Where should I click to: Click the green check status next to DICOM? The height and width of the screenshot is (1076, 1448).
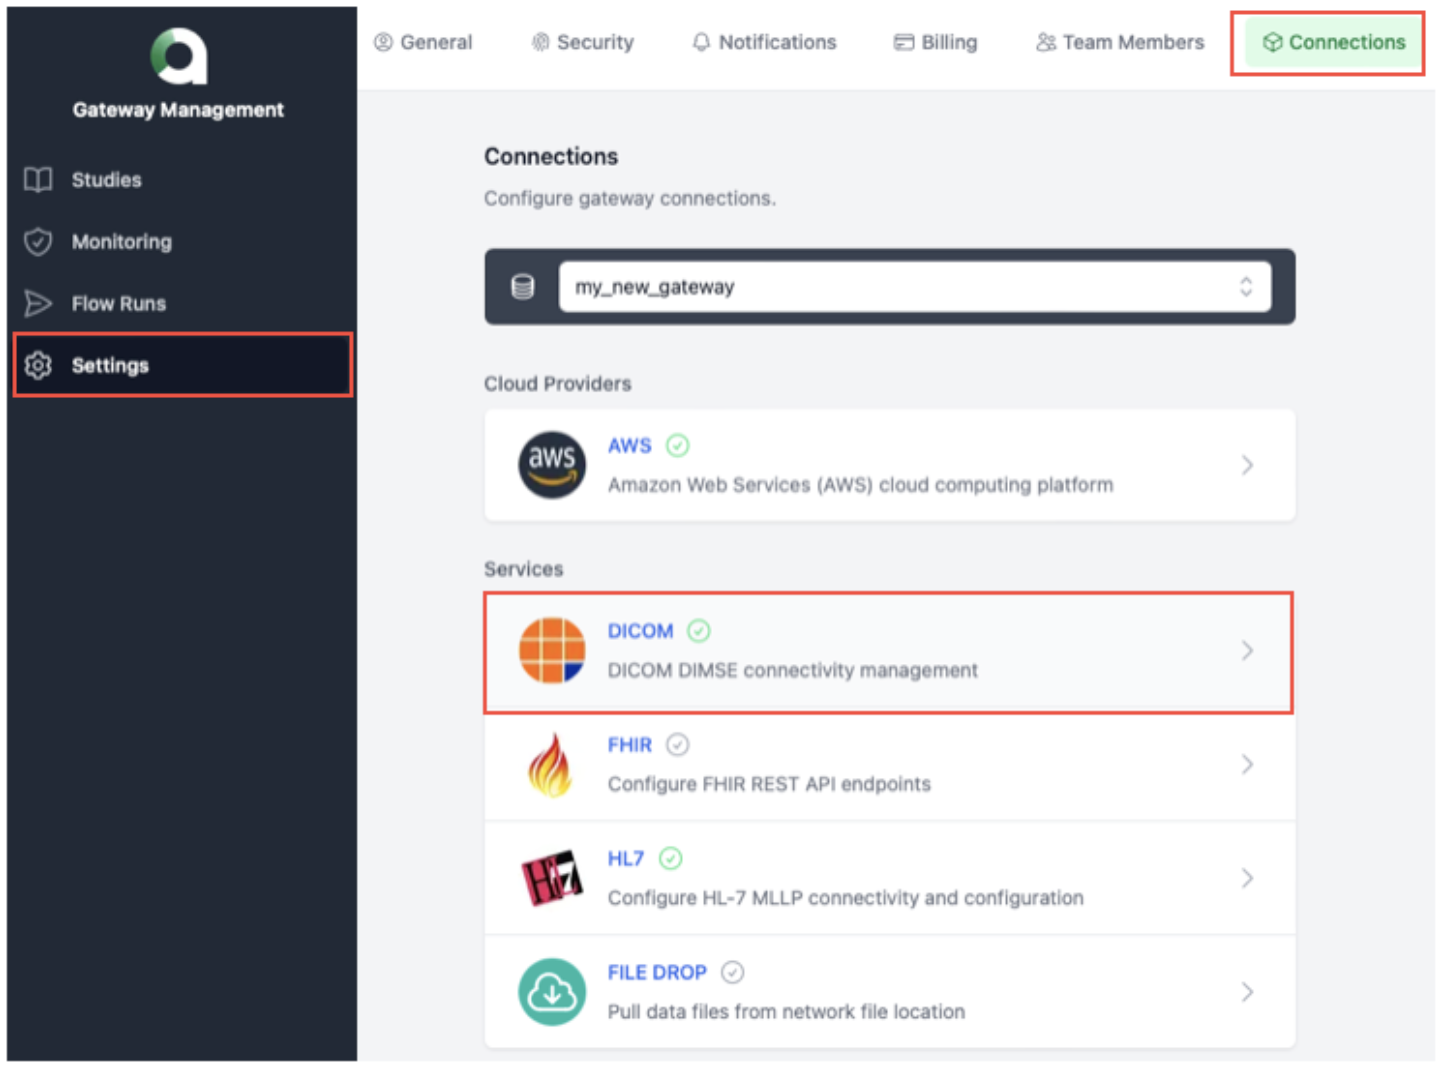click(x=699, y=631)
